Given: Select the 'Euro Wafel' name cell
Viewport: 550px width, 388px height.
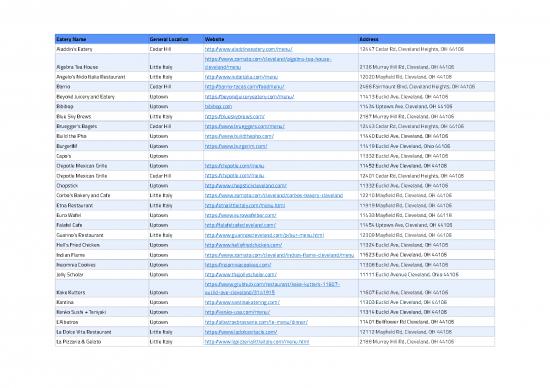Looking at the screenshot, I should (x=102, y=215).
